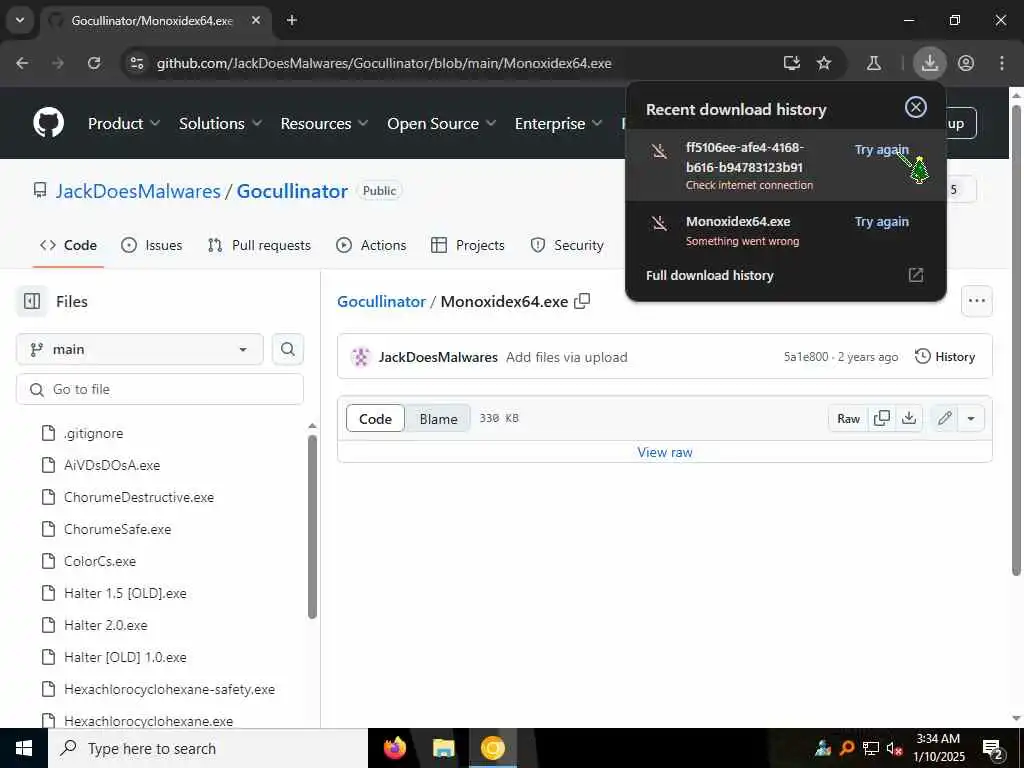Expand the Product menu
Screen dimensions: 1024x768
[124, 123]
